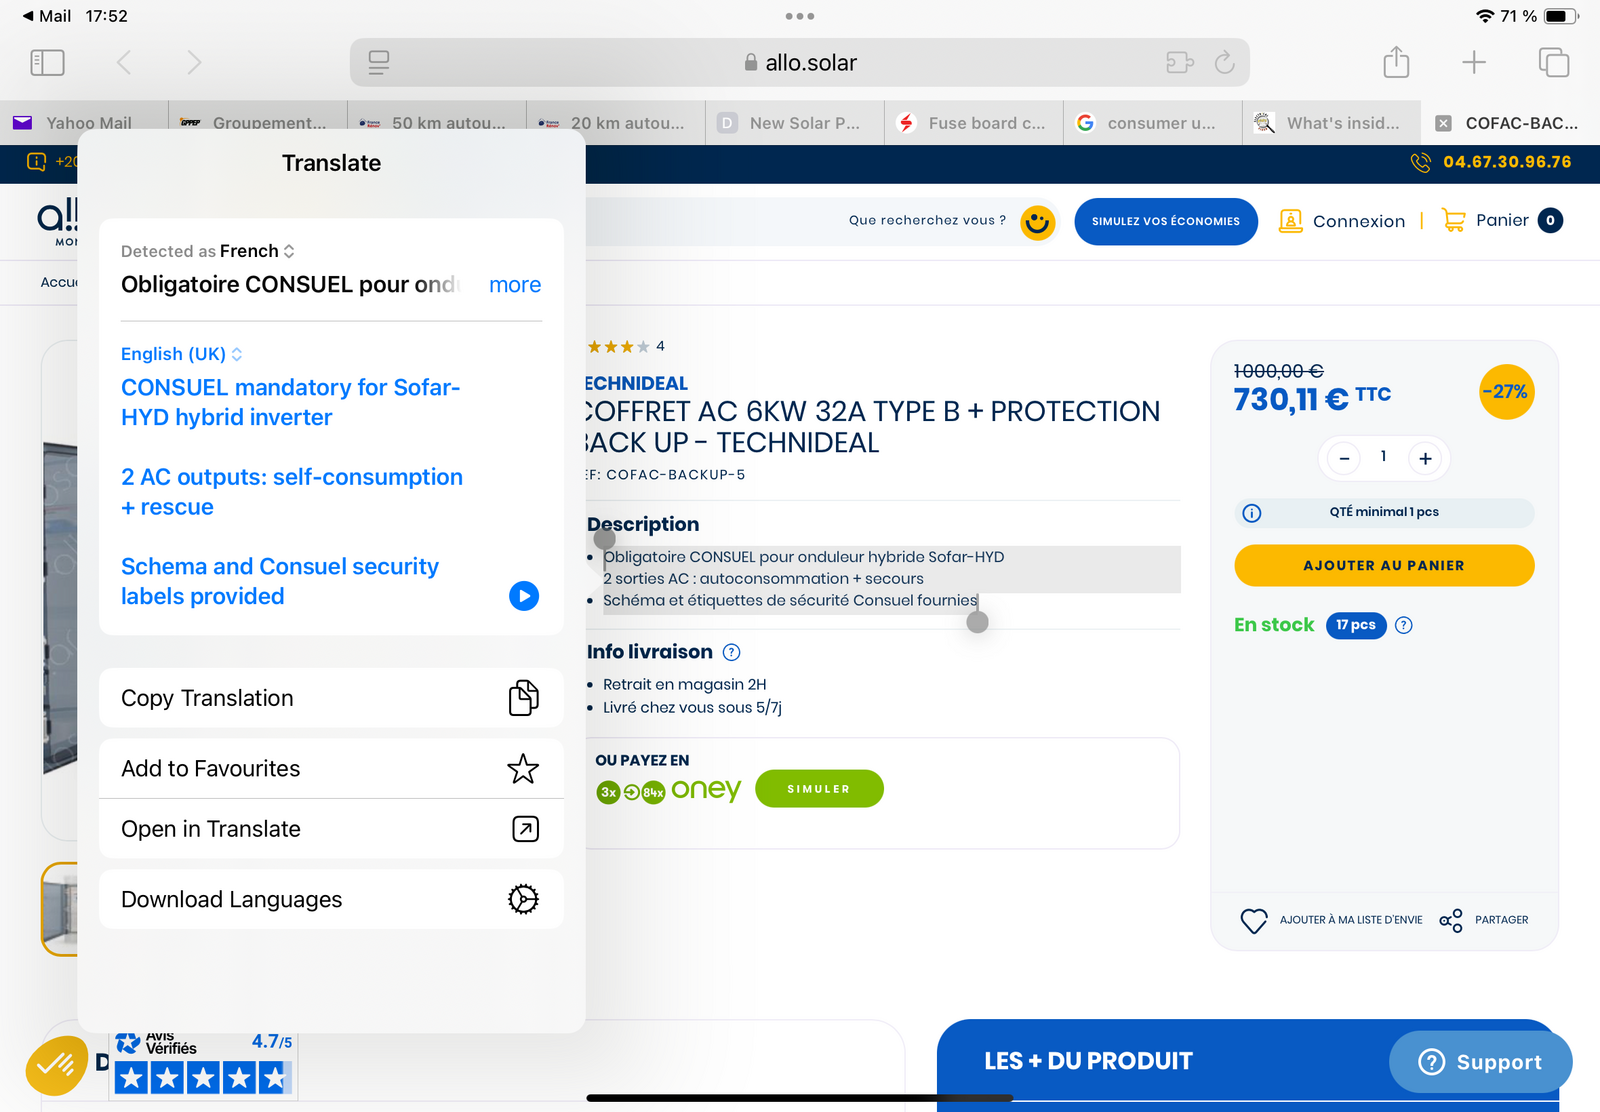Select Add to Favourites
Viewport: 1600px width, 1112px height.
click(x=331, y=769)
